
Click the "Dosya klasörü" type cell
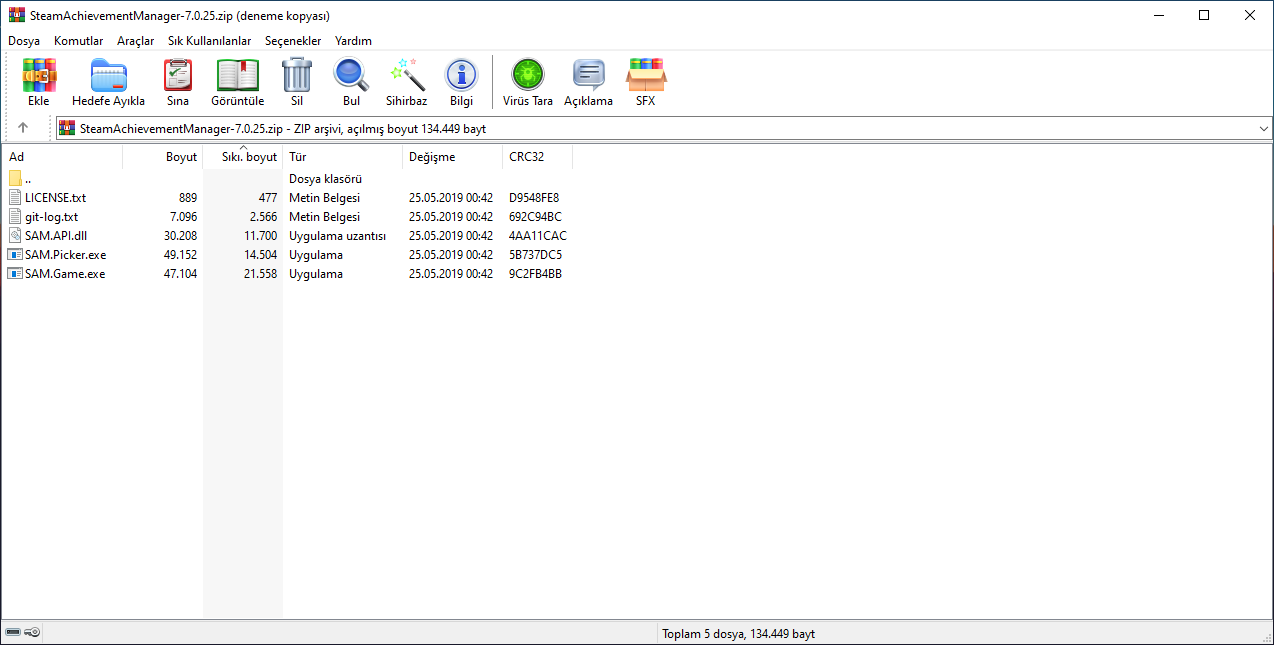[x=325, y=179]
